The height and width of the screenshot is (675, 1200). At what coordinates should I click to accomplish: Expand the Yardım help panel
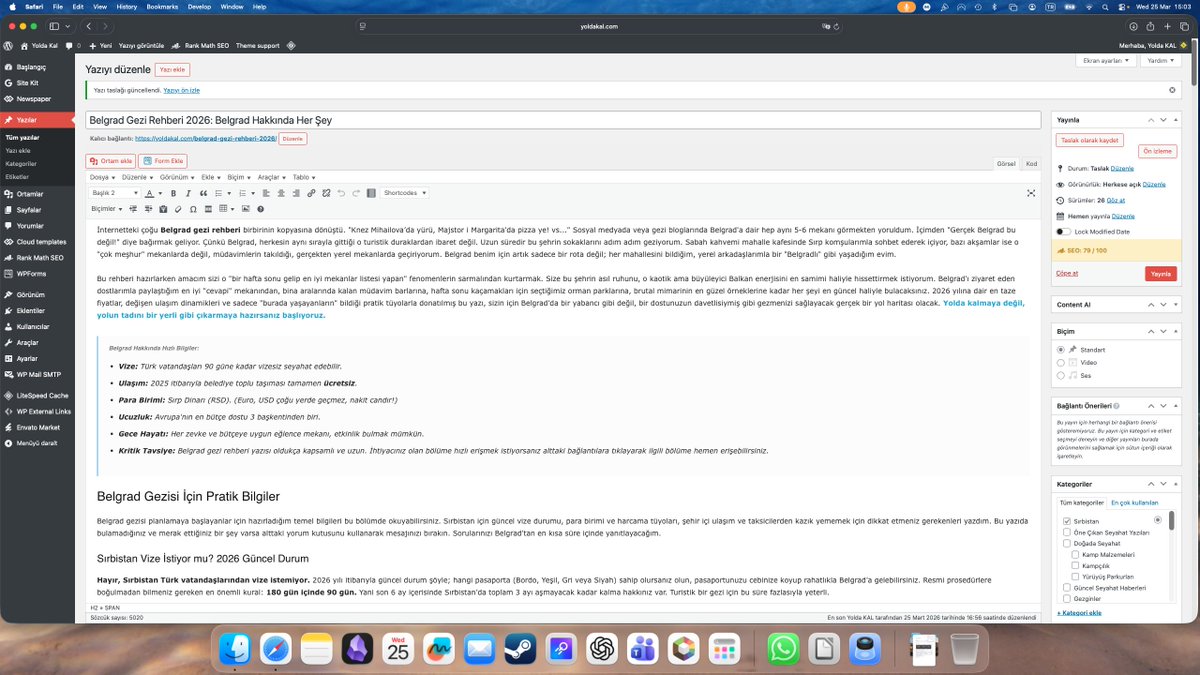(x=1160, y=60)
